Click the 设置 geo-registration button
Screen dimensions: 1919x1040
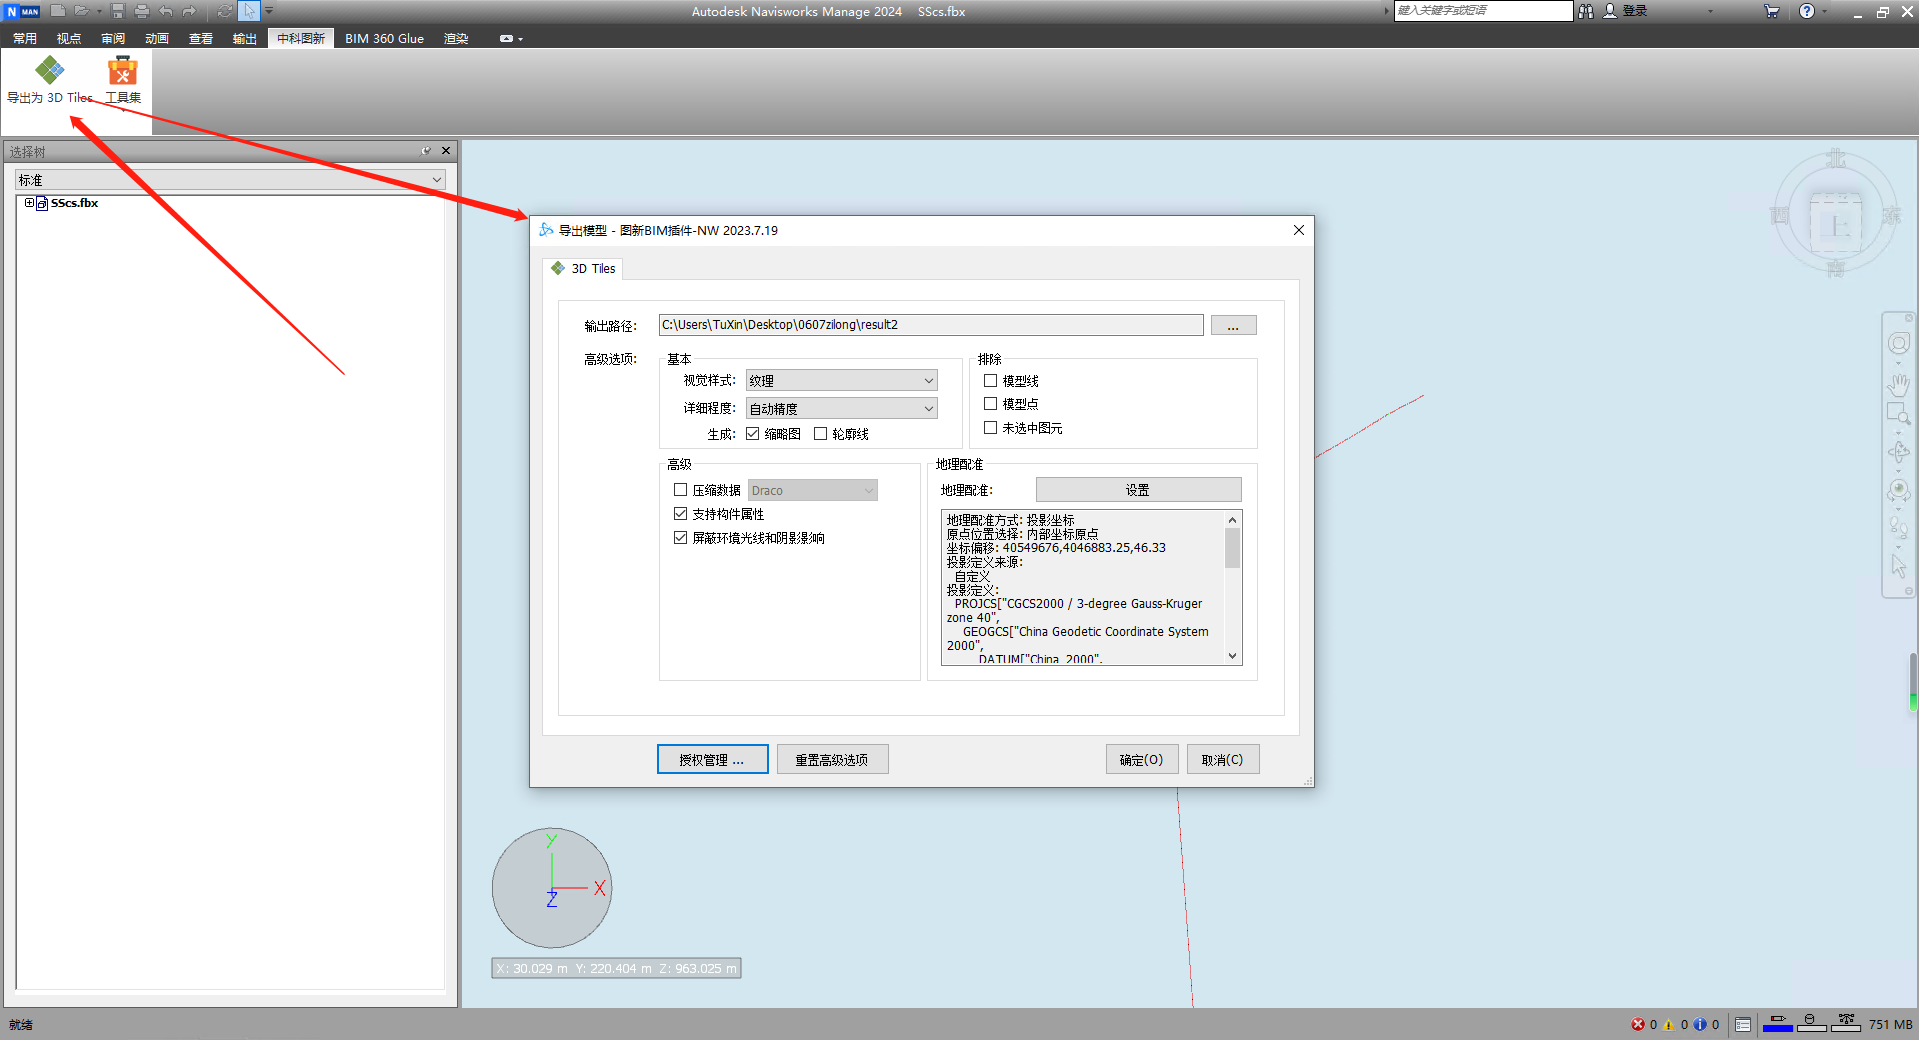tap(1138, 489)
